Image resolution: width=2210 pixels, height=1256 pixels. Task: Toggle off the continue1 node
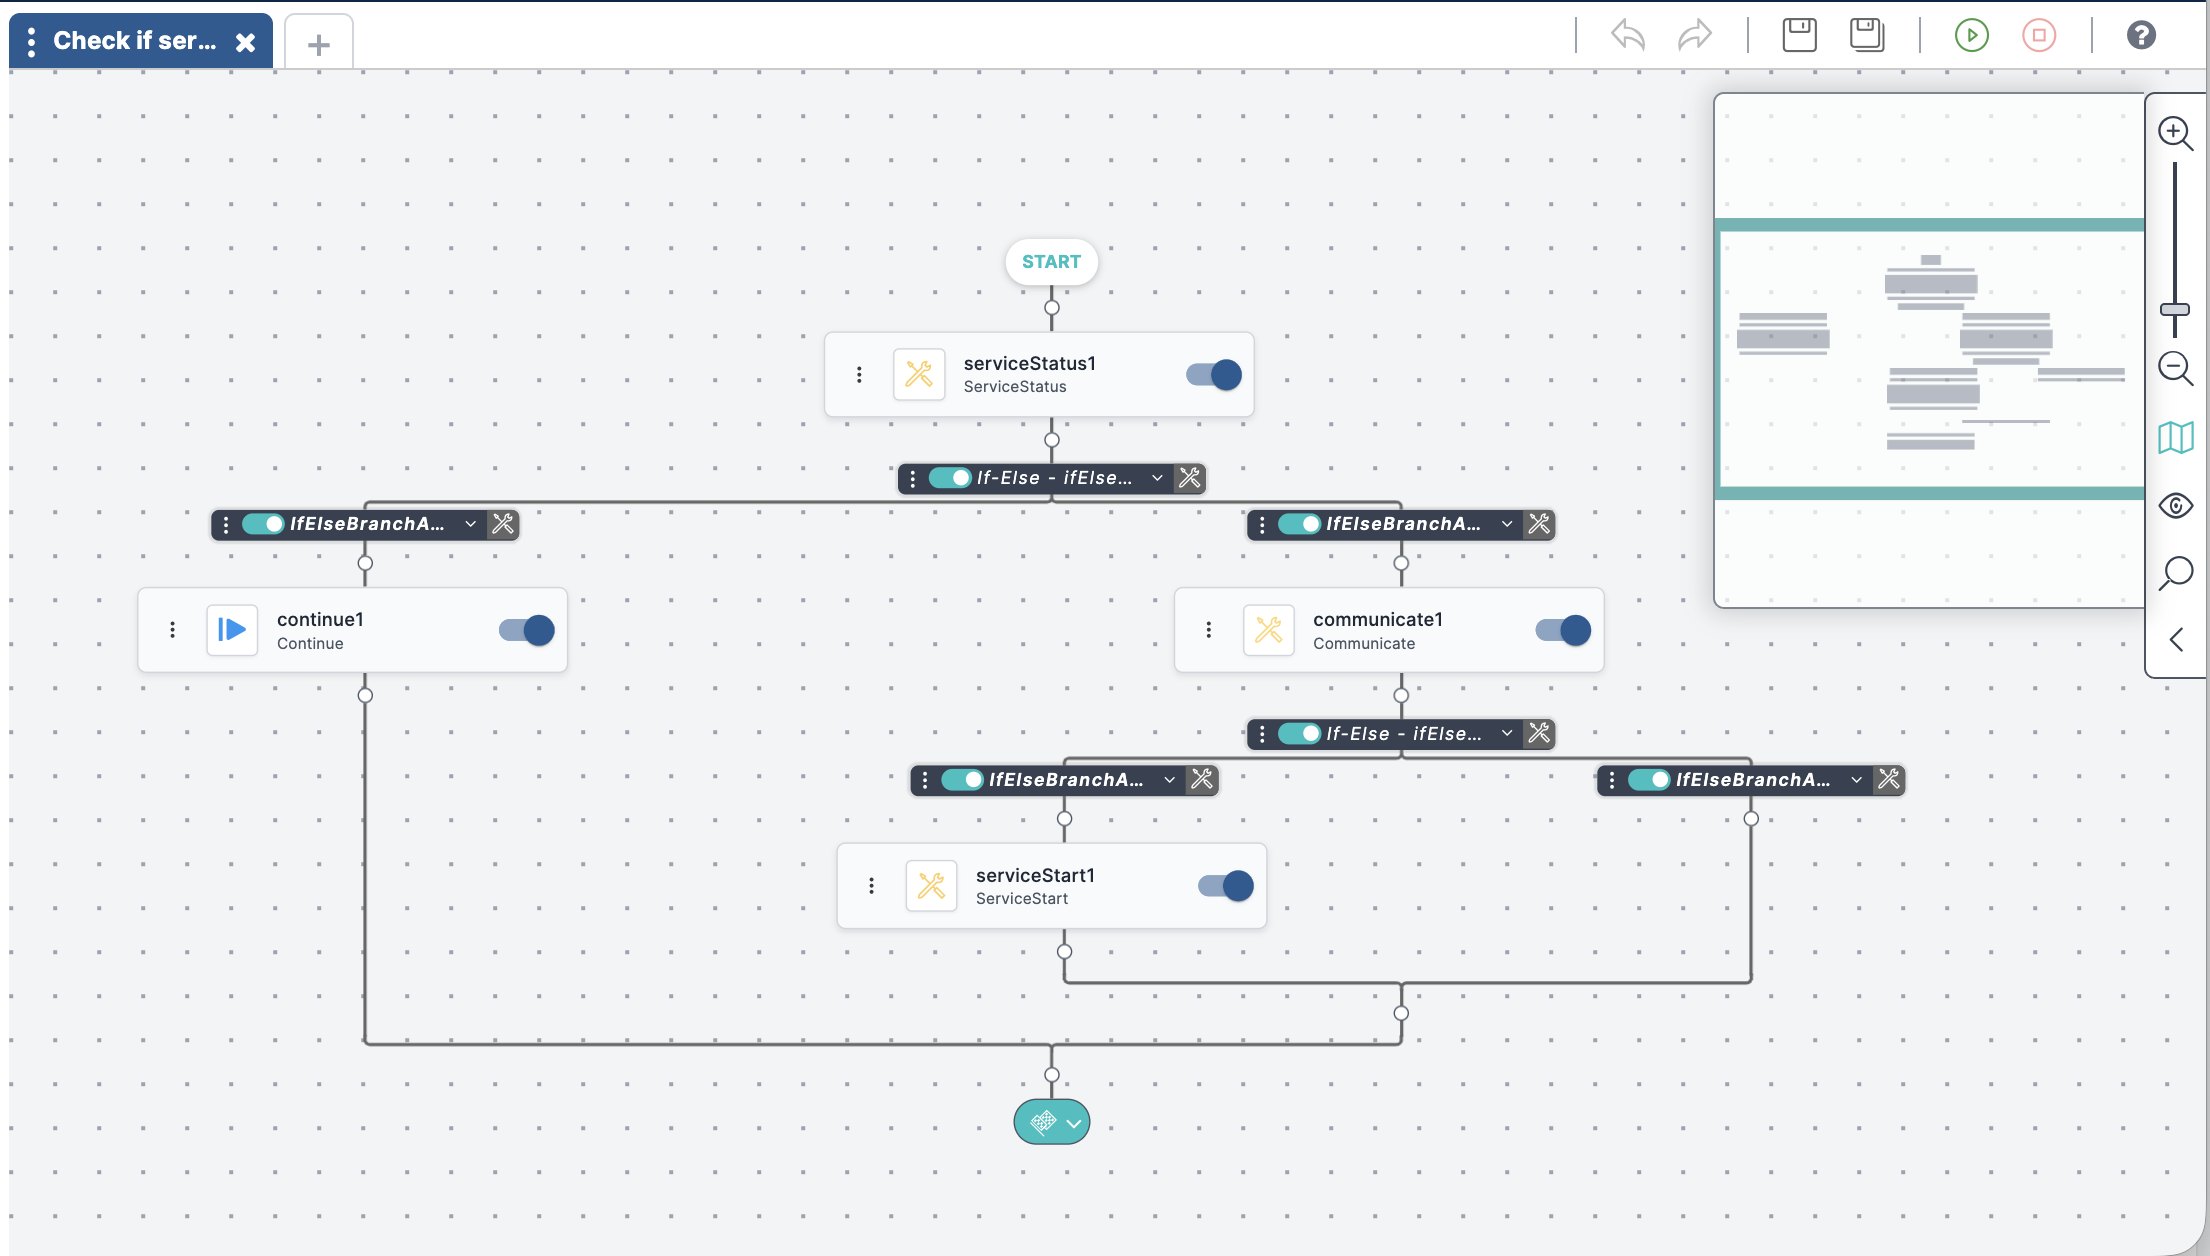[x=524, y=630]
